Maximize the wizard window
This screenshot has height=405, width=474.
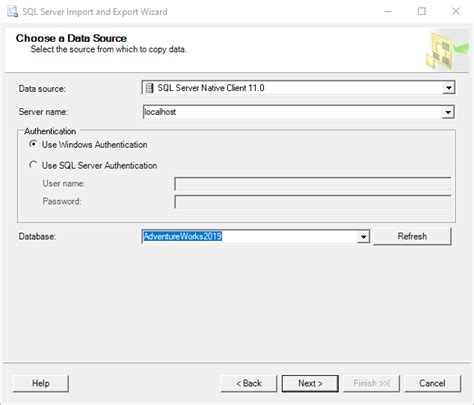tap(422, 12)
